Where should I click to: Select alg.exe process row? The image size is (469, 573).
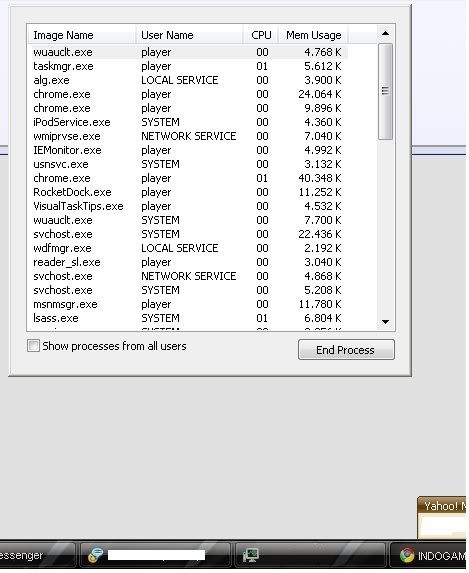[x=188, y=80]
